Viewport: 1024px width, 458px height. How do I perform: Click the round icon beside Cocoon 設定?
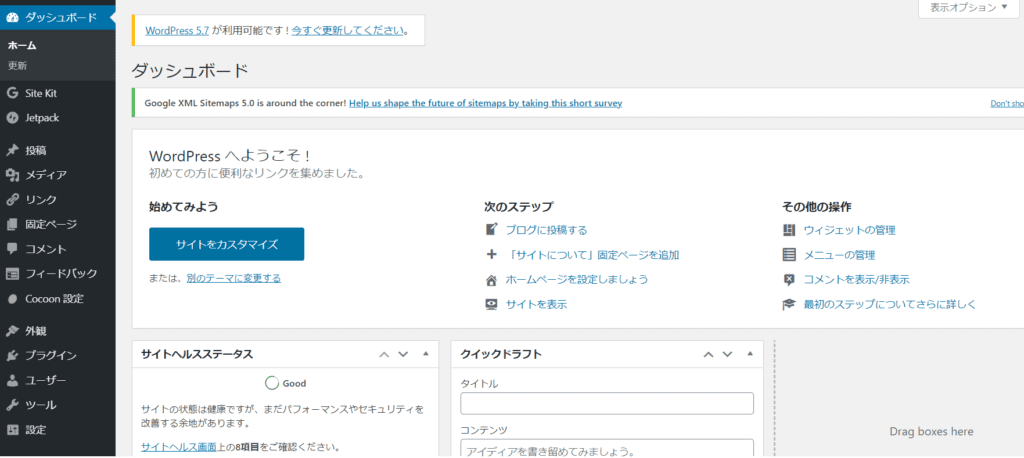(12, 299)
